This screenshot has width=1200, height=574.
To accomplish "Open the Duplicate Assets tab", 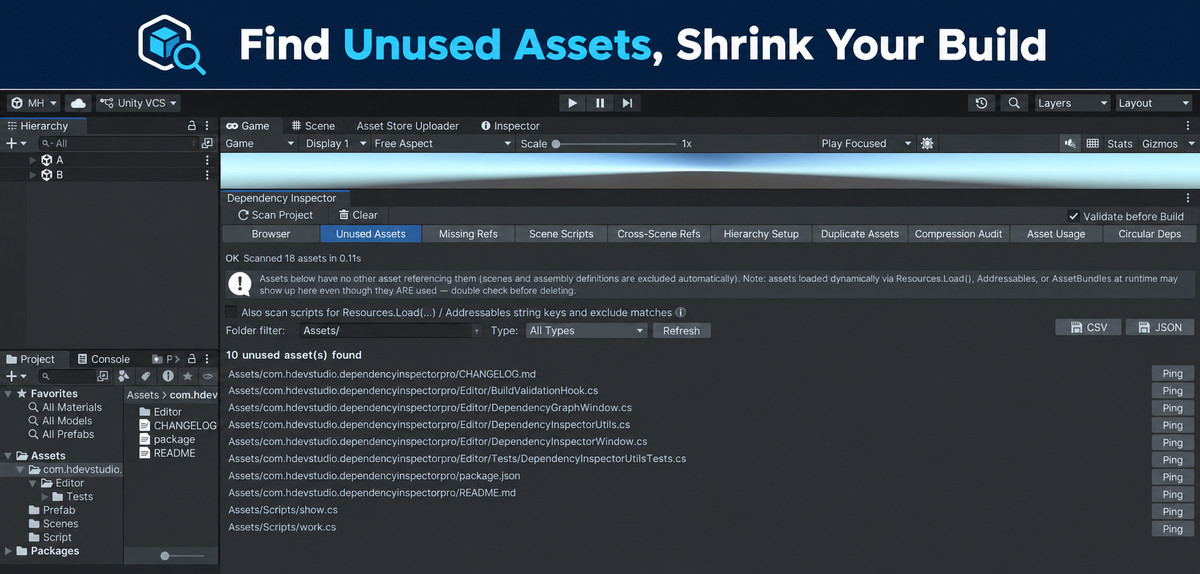I will click(860, 234).
